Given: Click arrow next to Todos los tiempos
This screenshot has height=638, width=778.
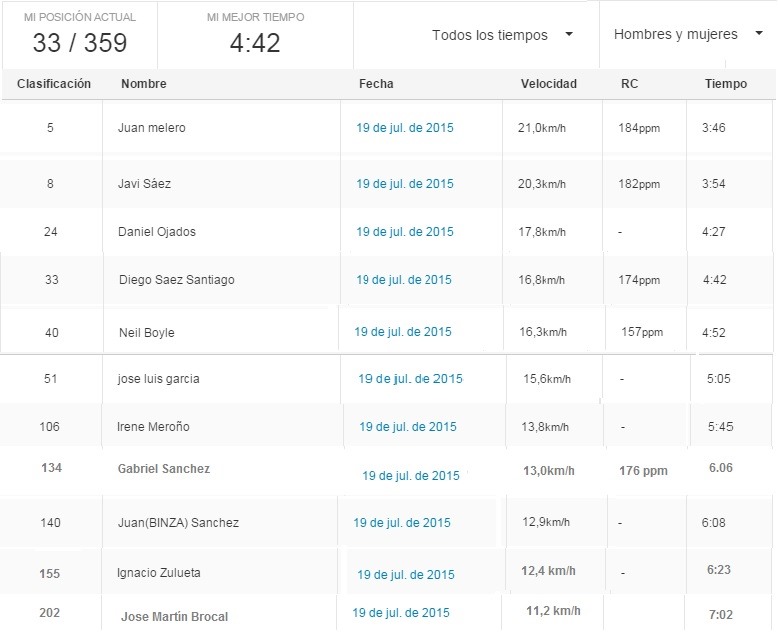Looking at the screenshot, I should (569, 34).
